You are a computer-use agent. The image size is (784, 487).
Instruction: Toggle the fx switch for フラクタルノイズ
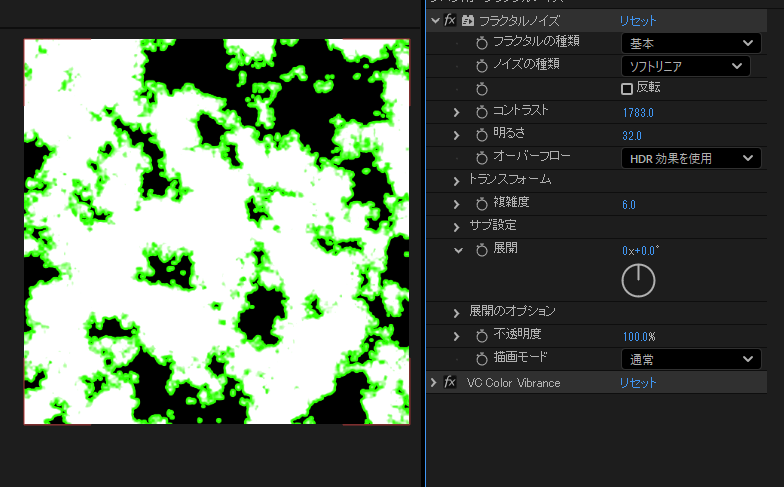pyautogui.click(x=450, y=20)
